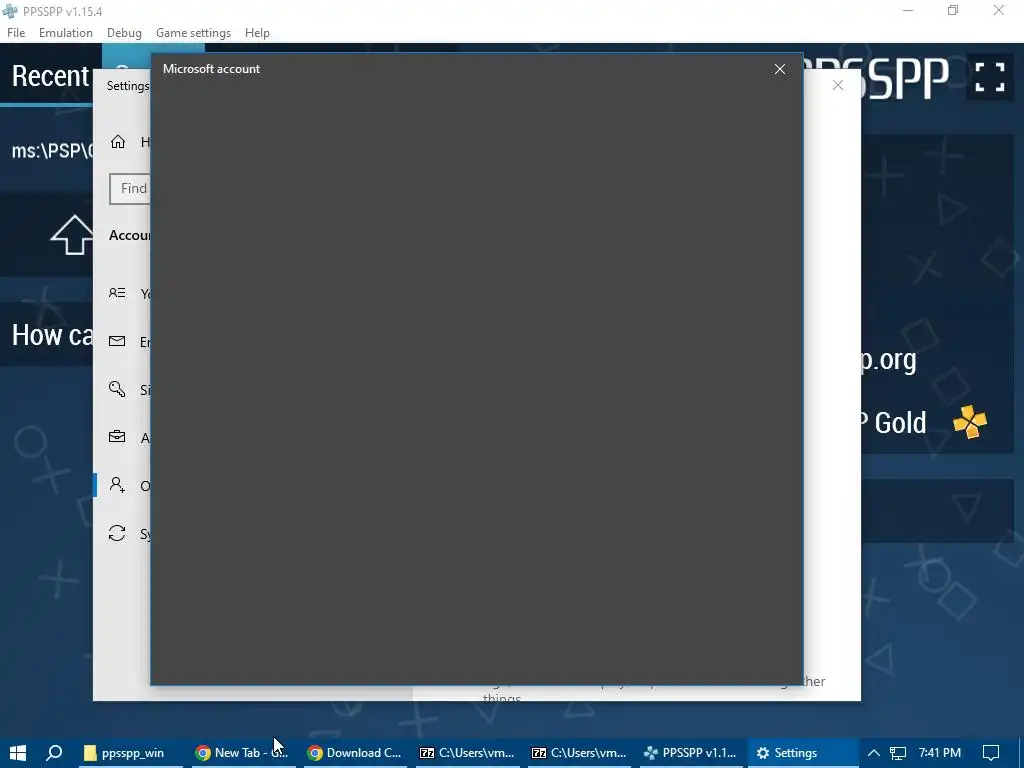
Task: Click the Email envelope icon in Settings
Action: click(117, 342)
